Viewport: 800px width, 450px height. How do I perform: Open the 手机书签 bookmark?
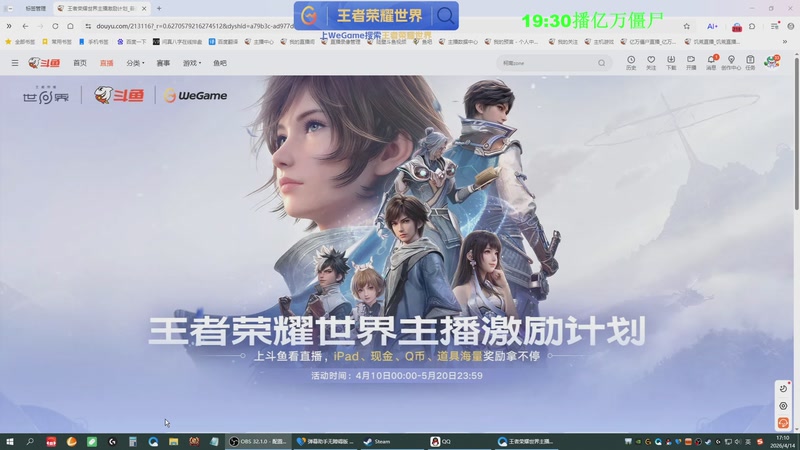(93, 42)
